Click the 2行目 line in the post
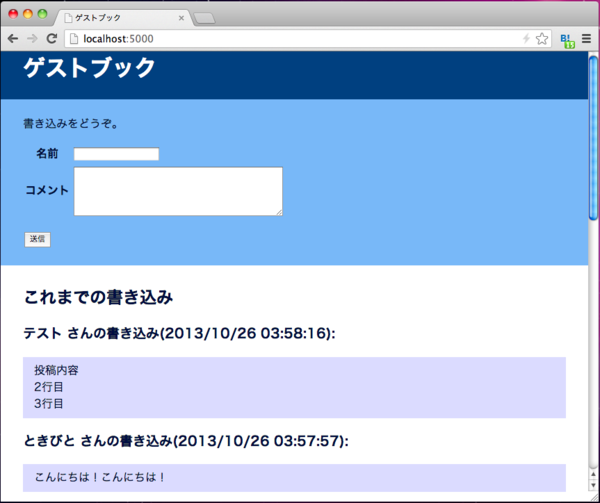This screenshot has width=600, height=503. coord(49,387)
